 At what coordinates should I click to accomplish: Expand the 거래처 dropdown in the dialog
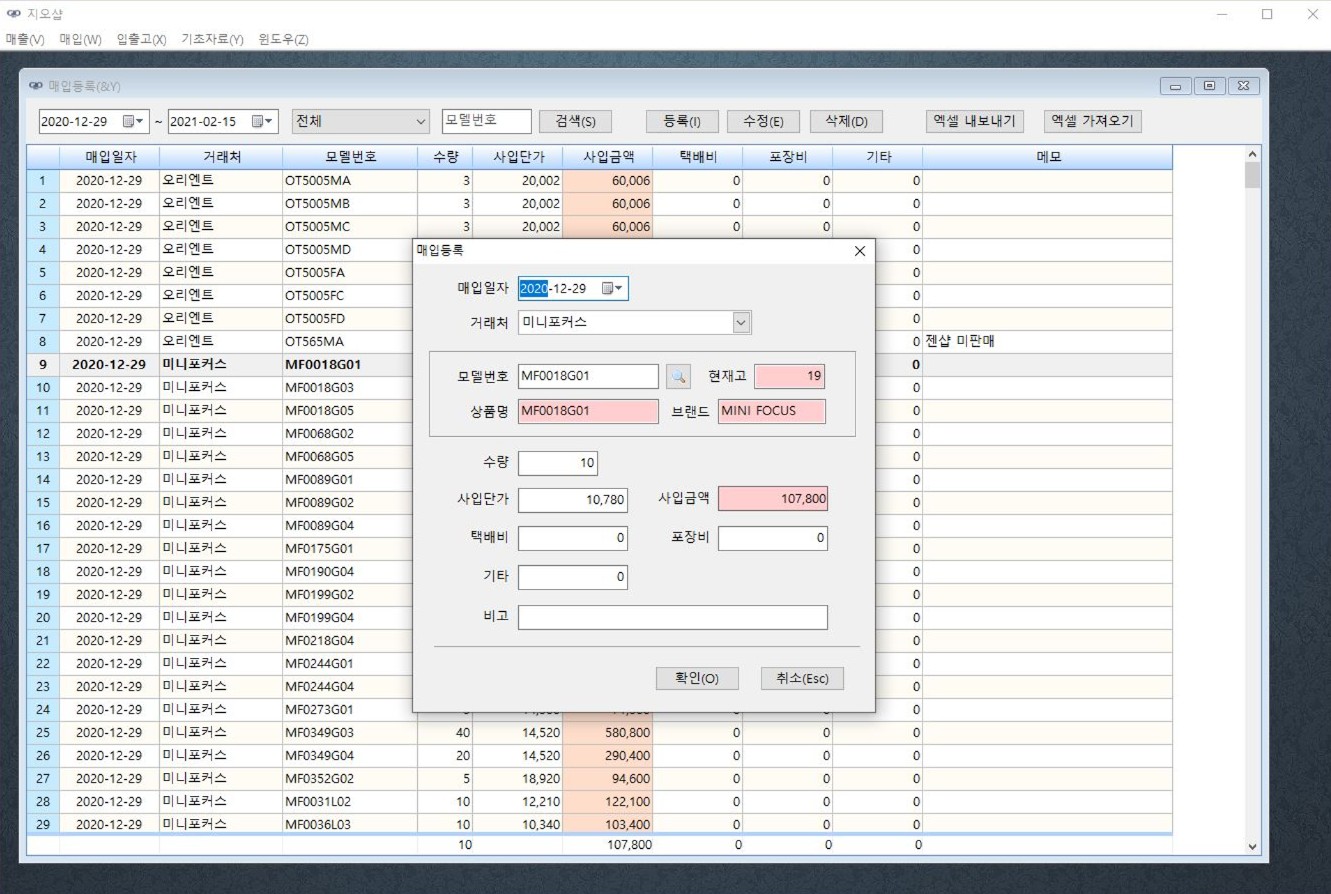pos(740,323)
